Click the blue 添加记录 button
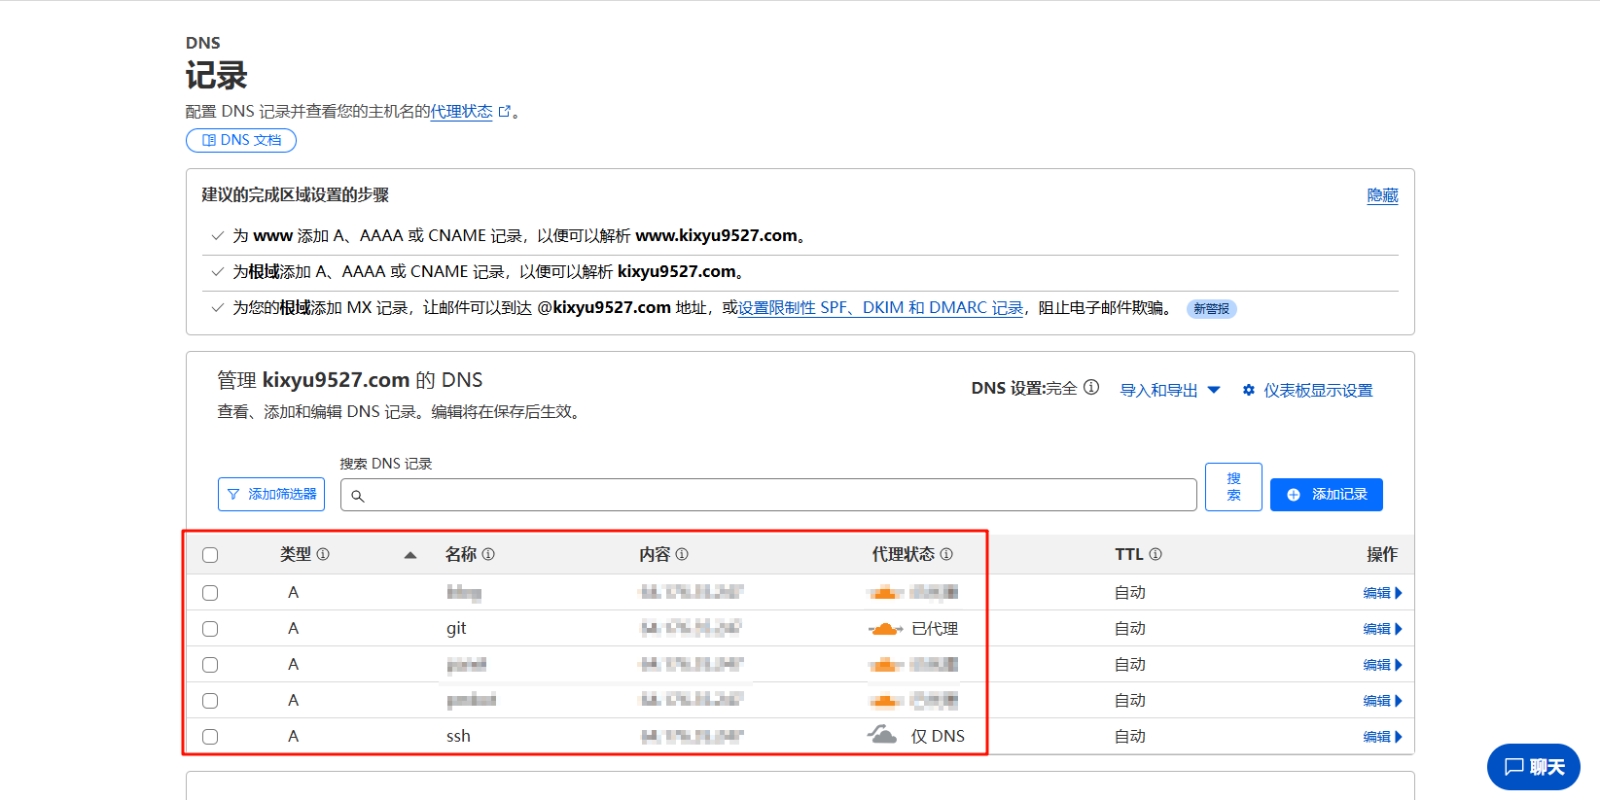This screenshot has width=1600, height=800. tap(1326, 494)
